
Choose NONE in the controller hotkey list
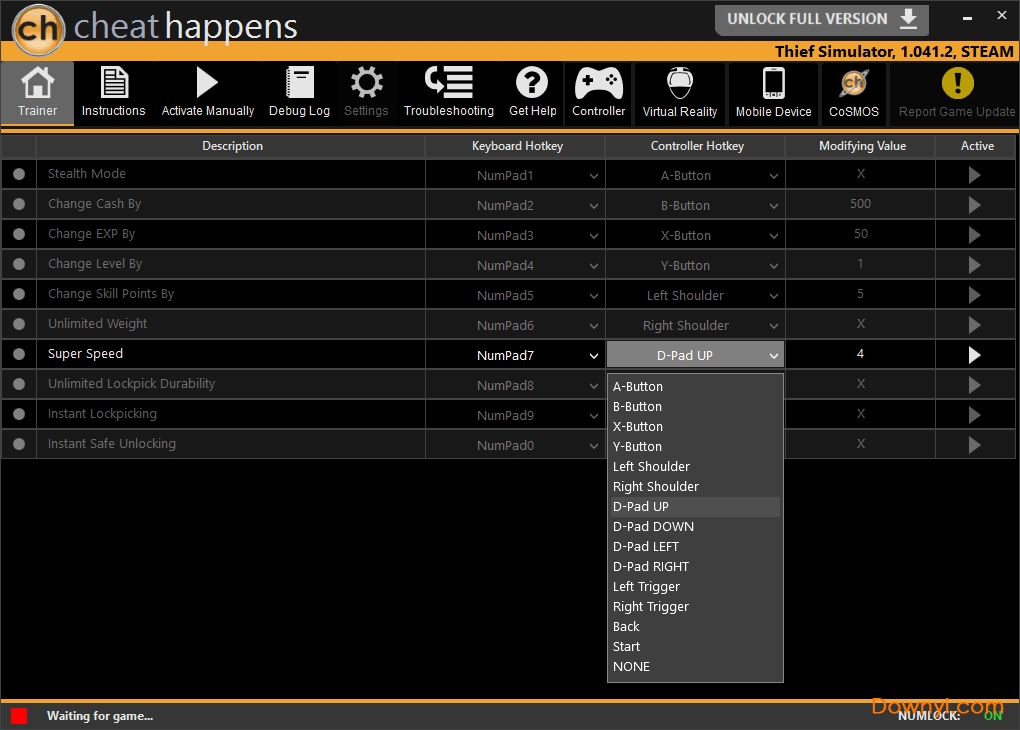coord(631,667)
